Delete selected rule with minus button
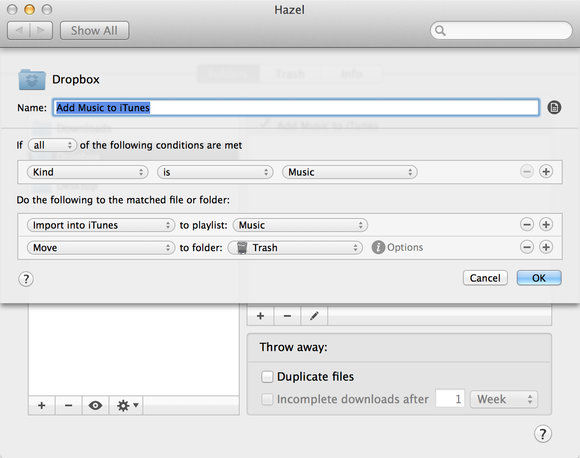 [x=287, y=316]
